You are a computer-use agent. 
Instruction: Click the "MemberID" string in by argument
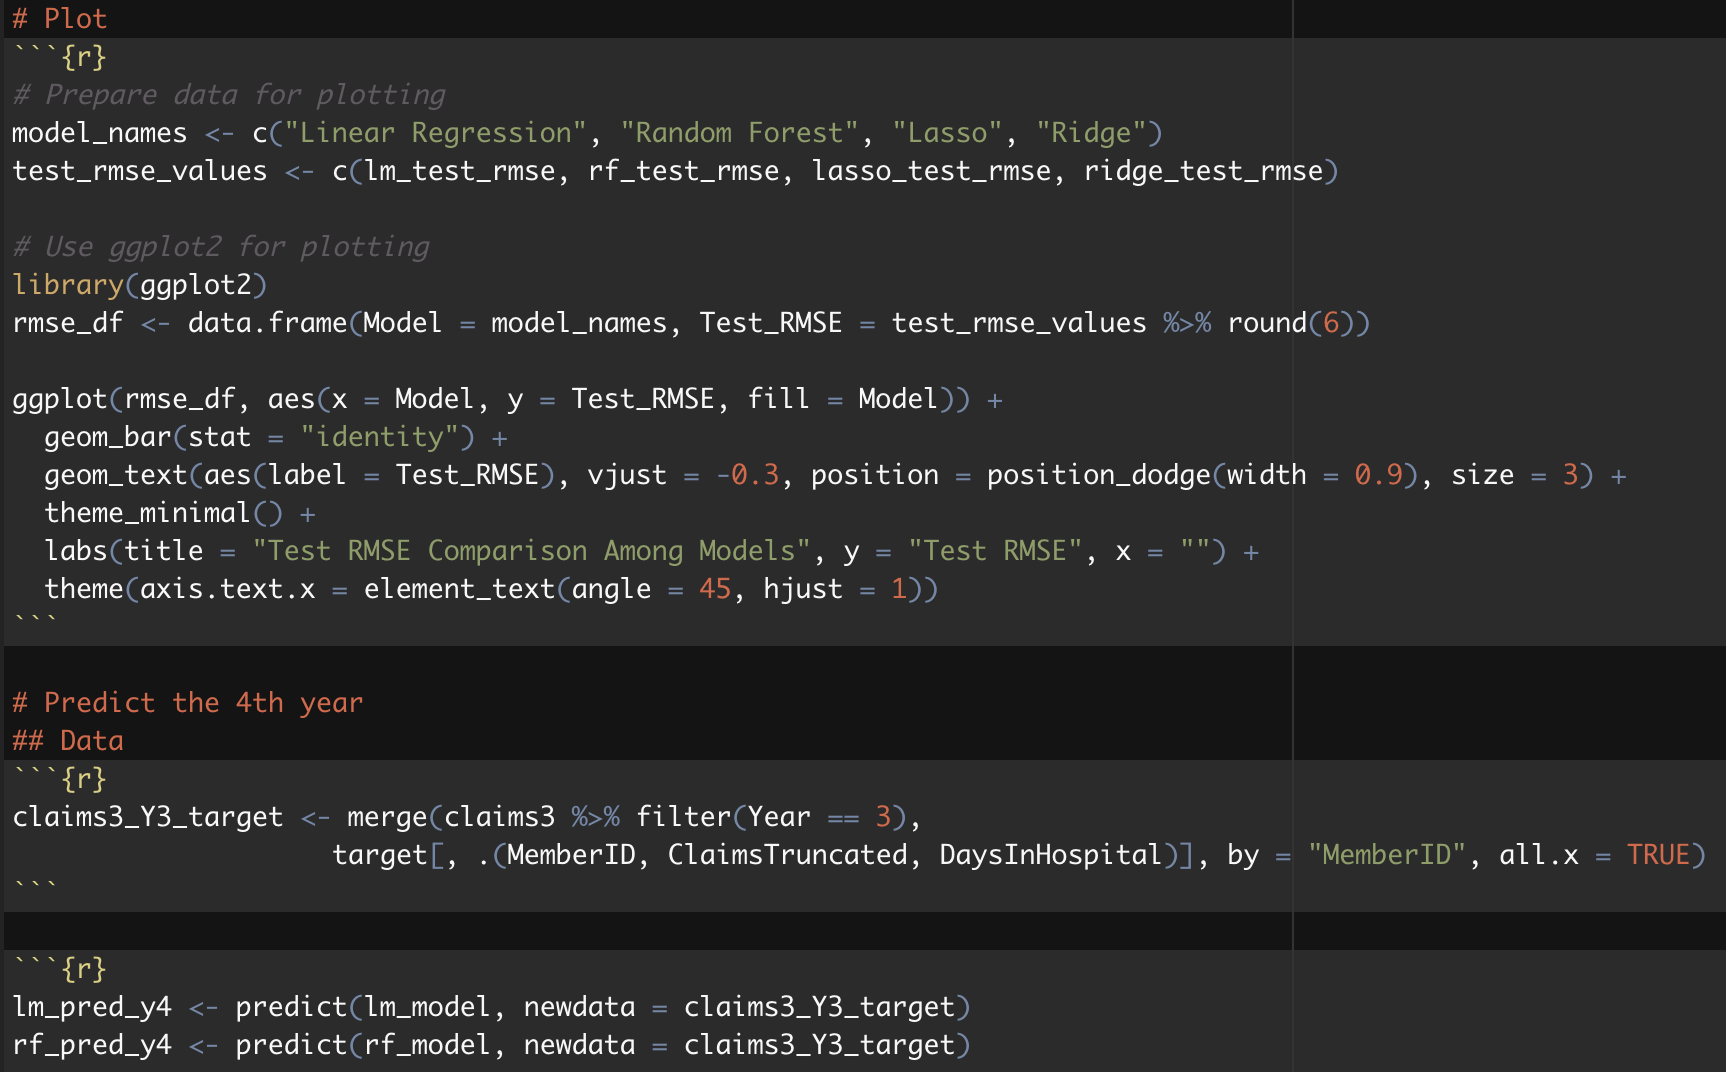click(x=1387, y=855)
